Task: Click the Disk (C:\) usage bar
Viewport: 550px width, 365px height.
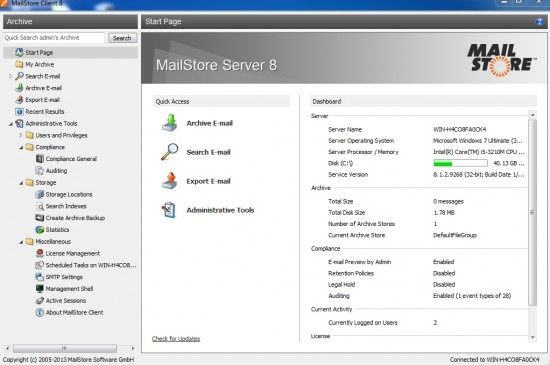Action: pyautogui.click(x=460, y=163)
